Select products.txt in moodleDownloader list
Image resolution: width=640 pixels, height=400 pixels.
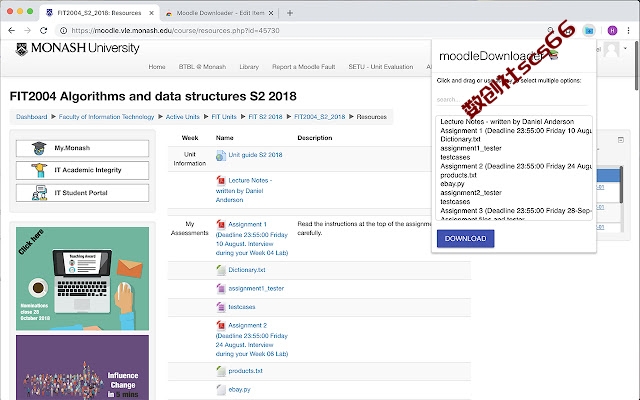pos(458,175)
